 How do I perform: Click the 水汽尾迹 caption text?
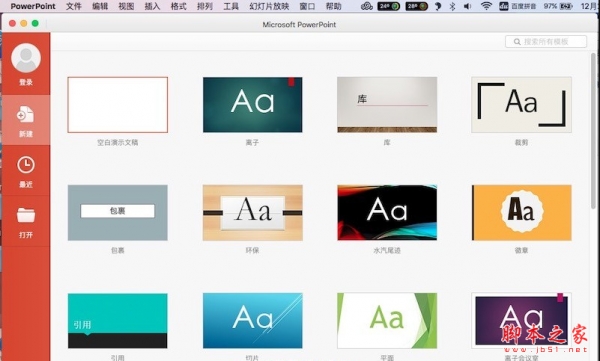(x=387, y=250)
